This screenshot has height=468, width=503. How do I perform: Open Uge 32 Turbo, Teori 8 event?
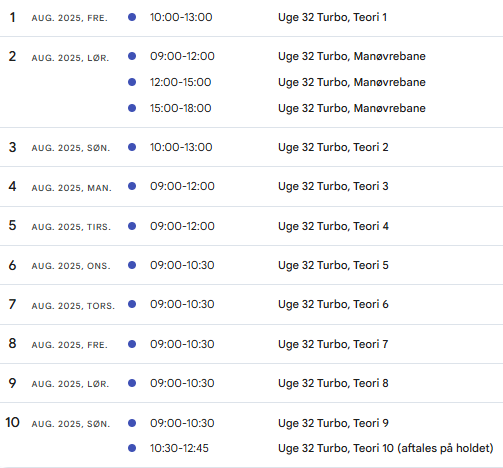[x=333, y=383]
